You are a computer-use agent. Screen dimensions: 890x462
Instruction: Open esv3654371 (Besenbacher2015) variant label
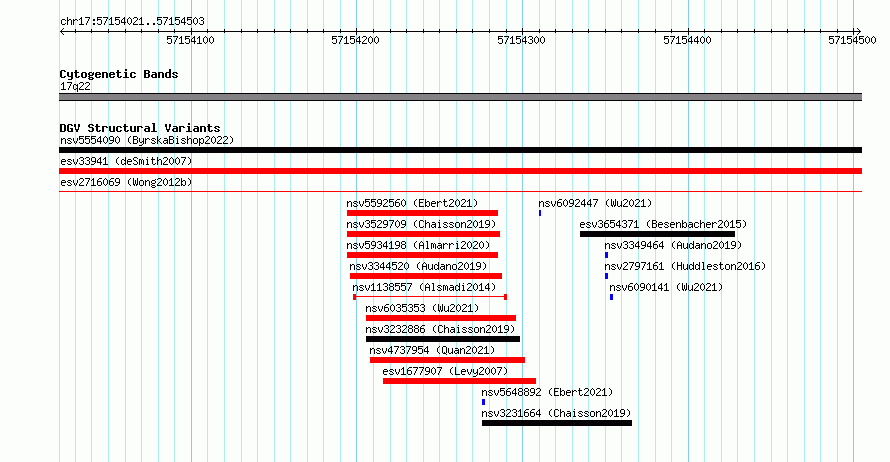point(663,224)
